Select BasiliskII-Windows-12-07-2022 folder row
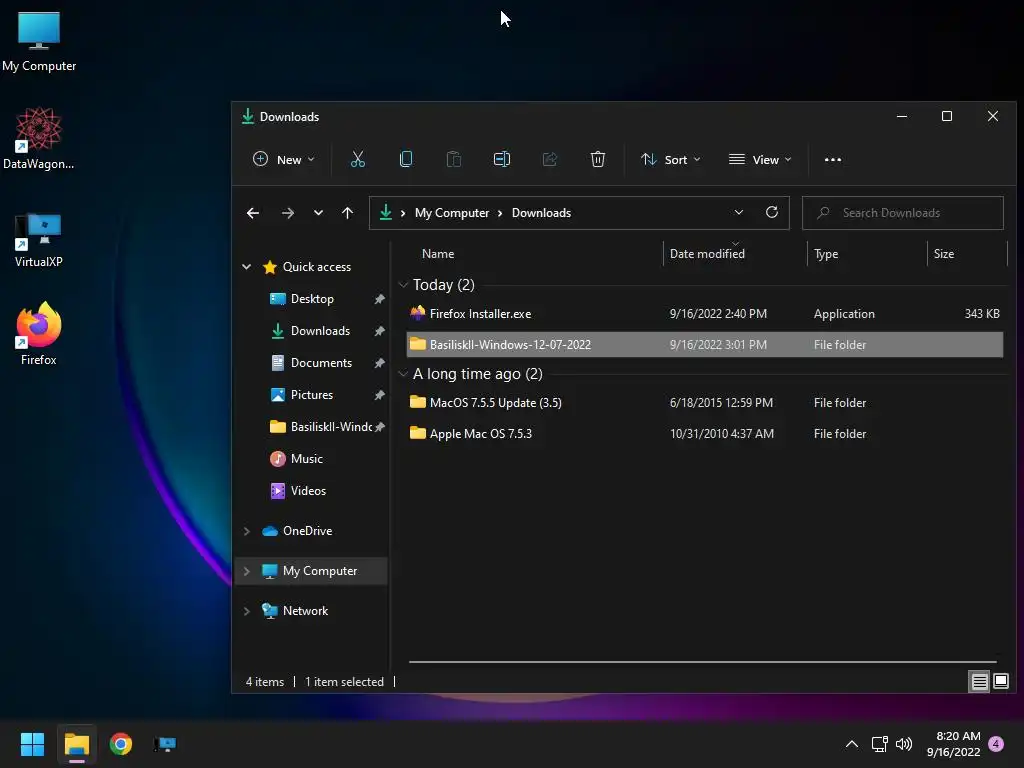Screen dimensions: 1024x768 point(705,345)
